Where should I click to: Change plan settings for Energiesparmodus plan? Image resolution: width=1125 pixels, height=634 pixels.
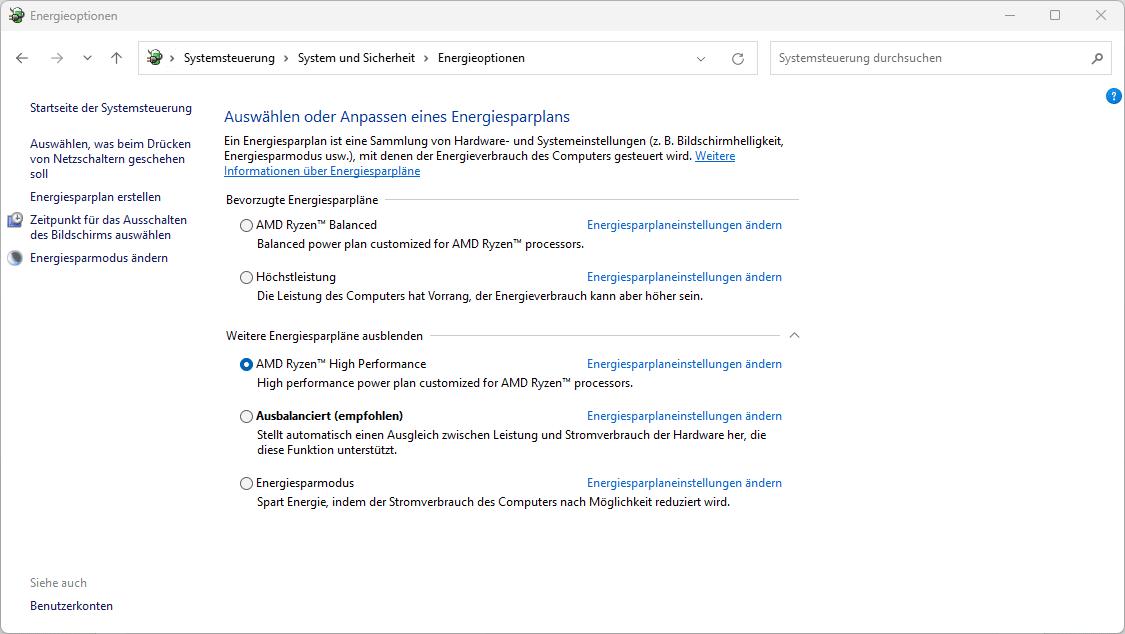point(684,483)
